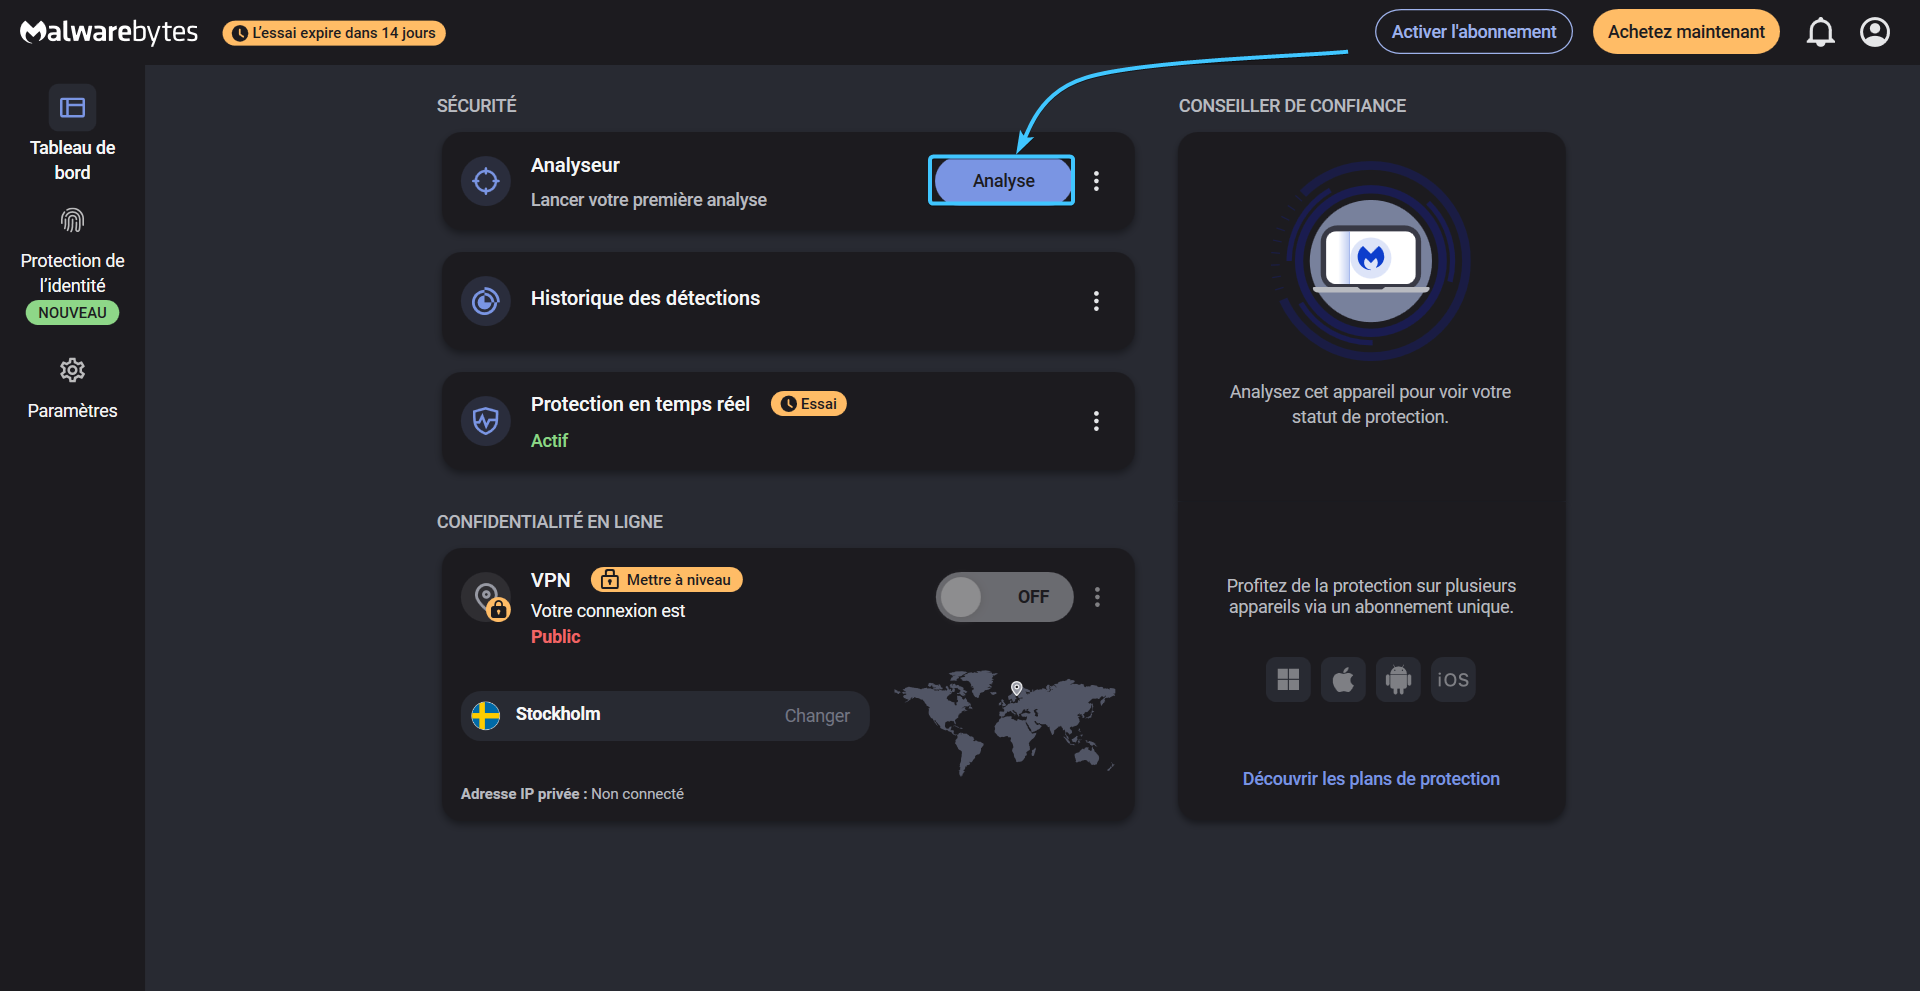1920x991 pixels.
Task: Click Changer to switch VPN server
Action: [817, 716]
